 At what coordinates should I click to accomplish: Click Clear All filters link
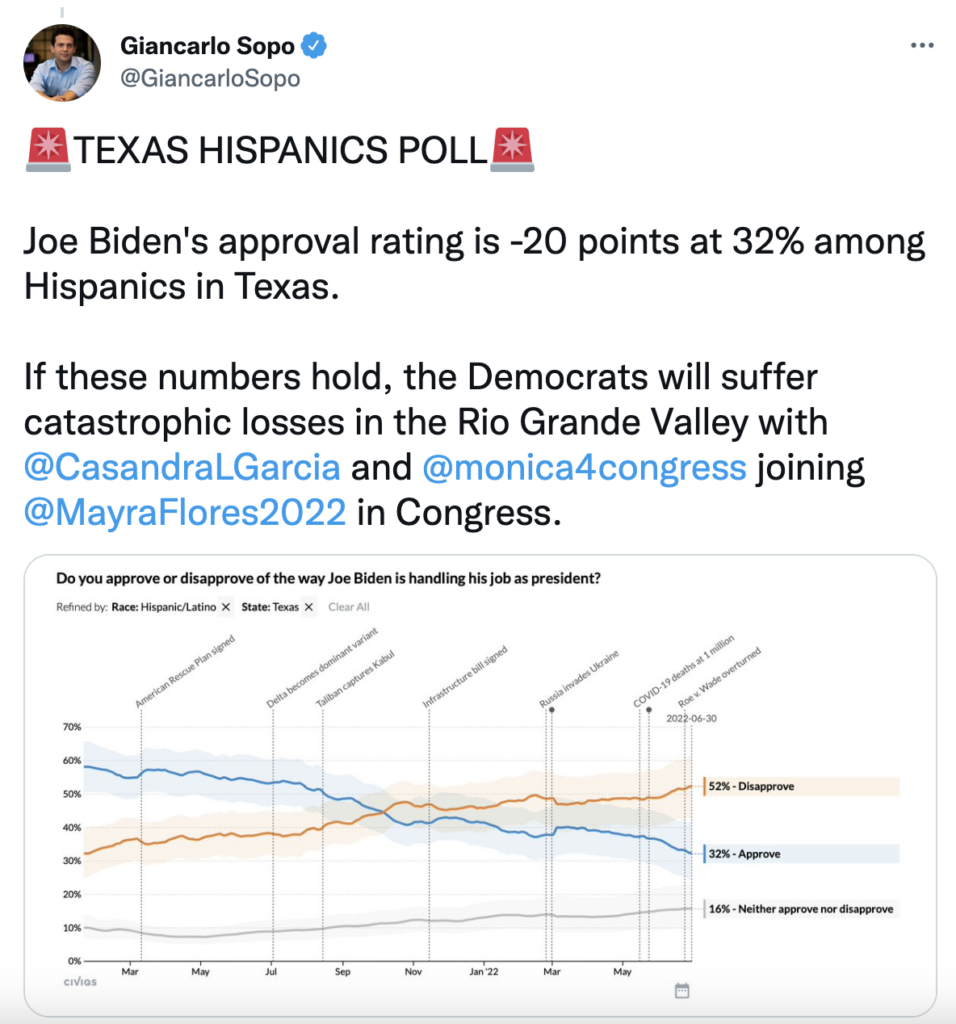tap(349, 607)
